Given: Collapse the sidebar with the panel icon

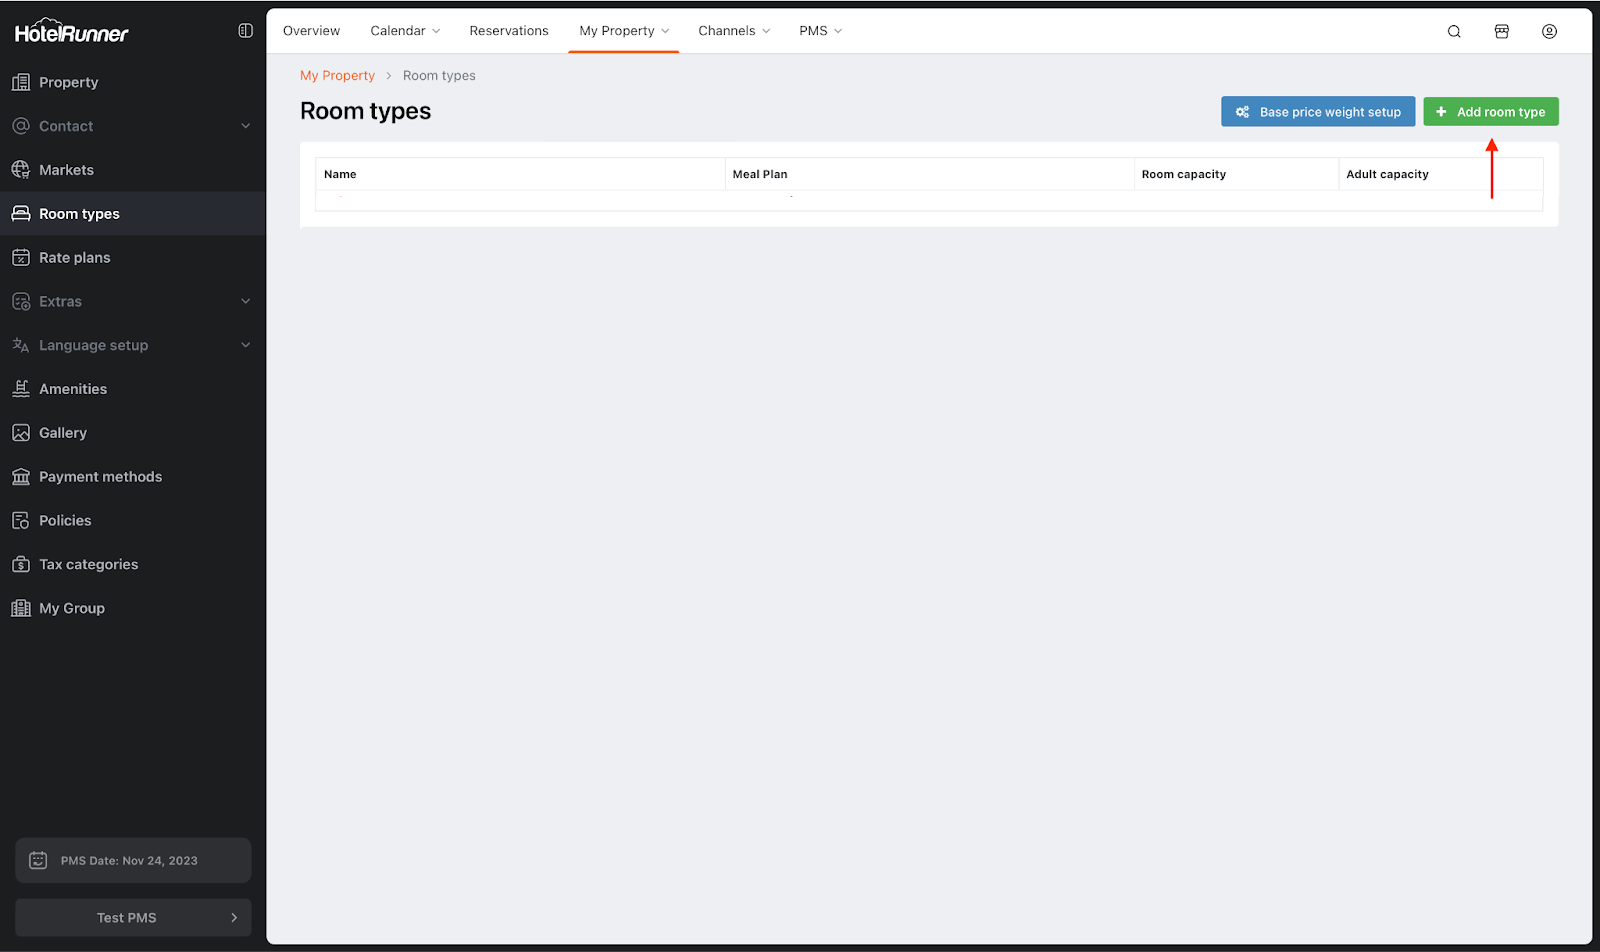Looking at the screenshot, I should [x=245, y=31].
